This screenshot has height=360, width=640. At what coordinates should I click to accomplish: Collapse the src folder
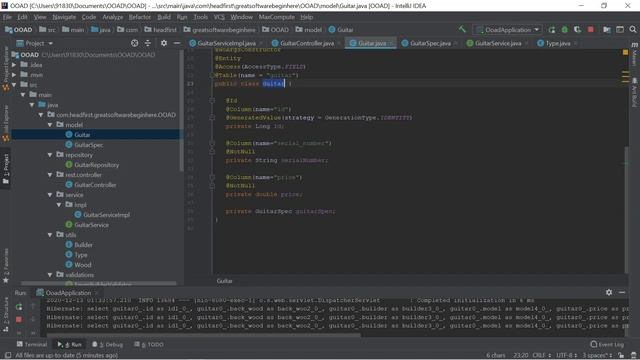pyautogui.click(x=14, y=85)
